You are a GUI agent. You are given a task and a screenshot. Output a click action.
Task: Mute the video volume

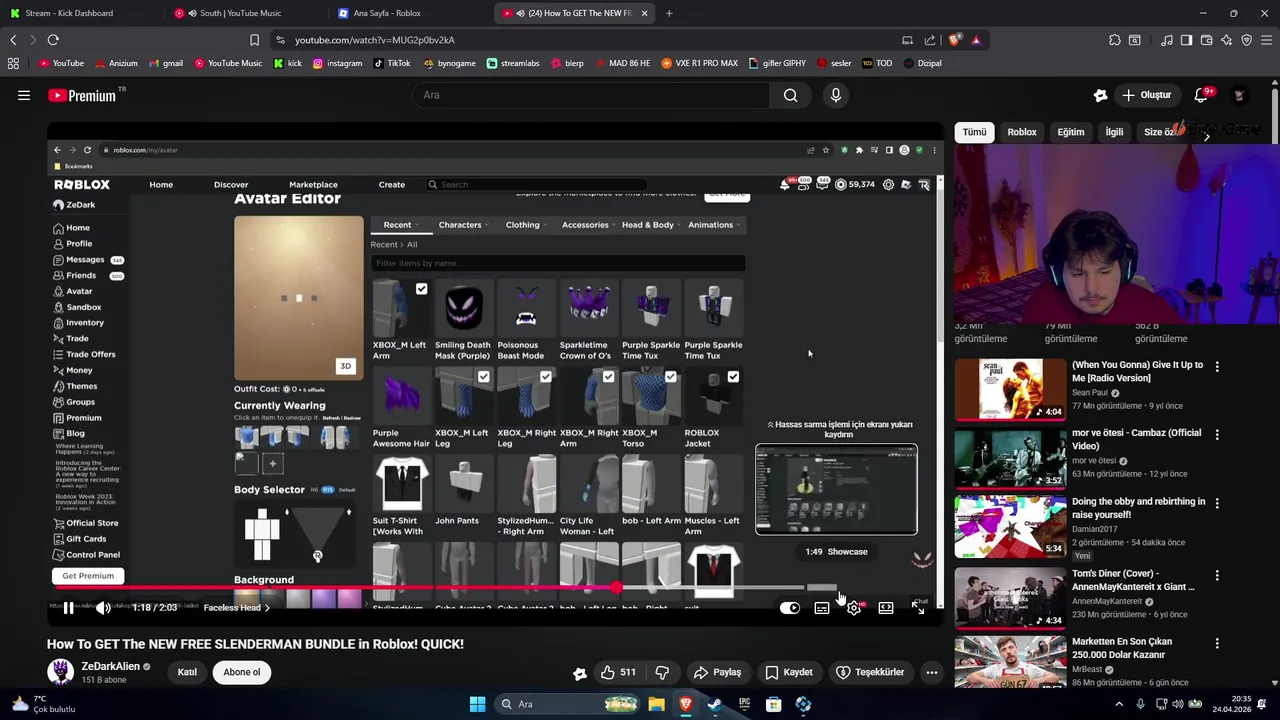click(102, 608)
